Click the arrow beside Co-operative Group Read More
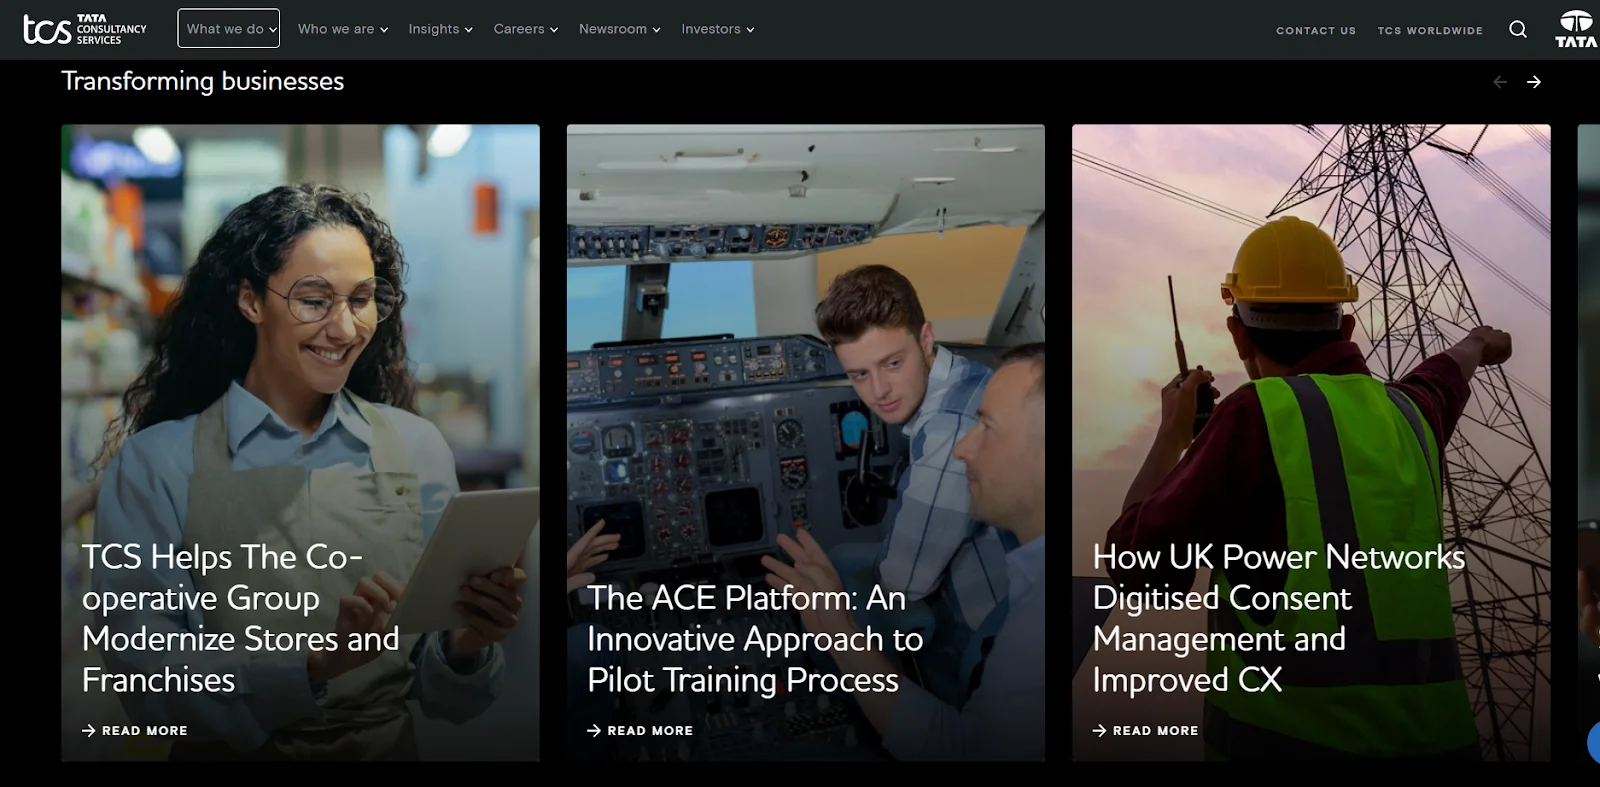Screen dimensions: 1600x787 pyautogui.click(x=89, y=731)
